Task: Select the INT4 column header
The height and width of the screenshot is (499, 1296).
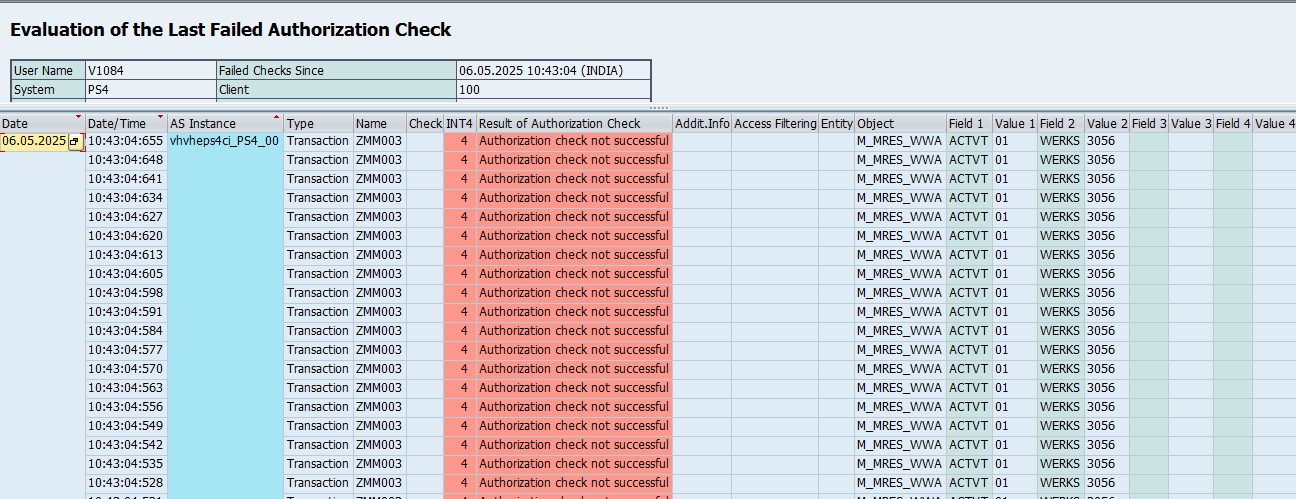Action: tap(459, 124)
